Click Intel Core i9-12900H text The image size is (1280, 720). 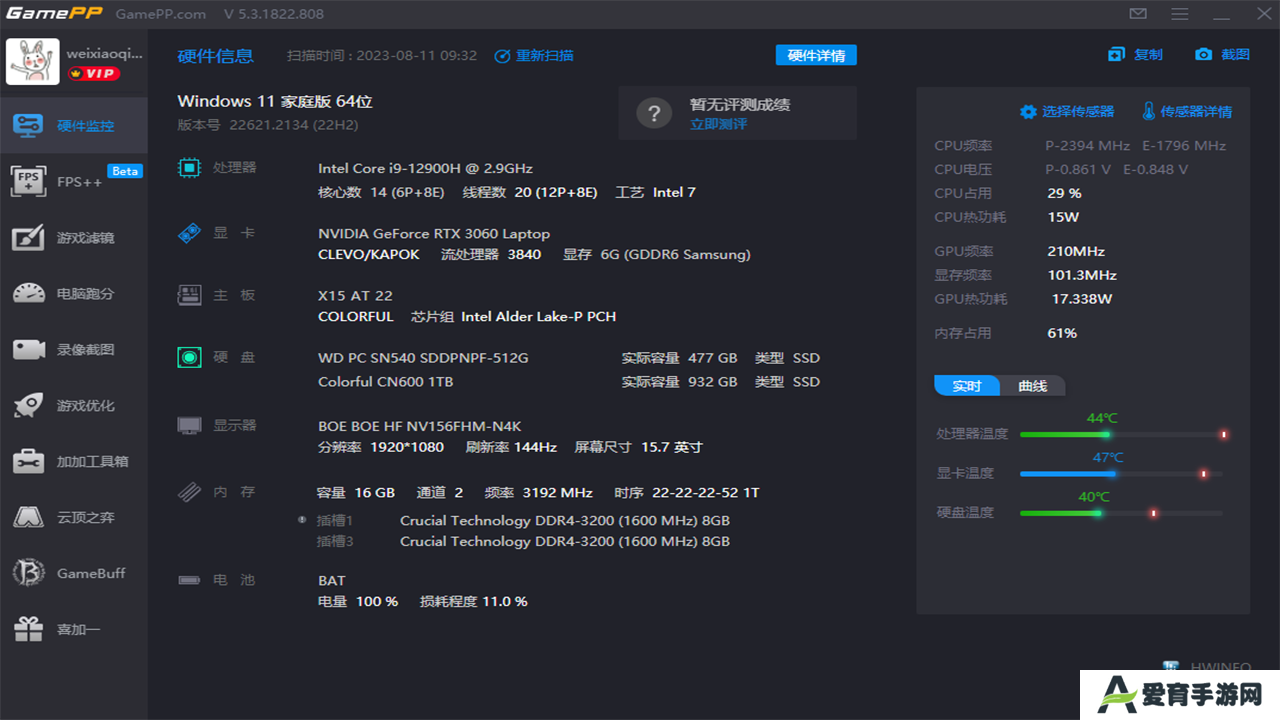pyautogui.click(x=425, y=168)
